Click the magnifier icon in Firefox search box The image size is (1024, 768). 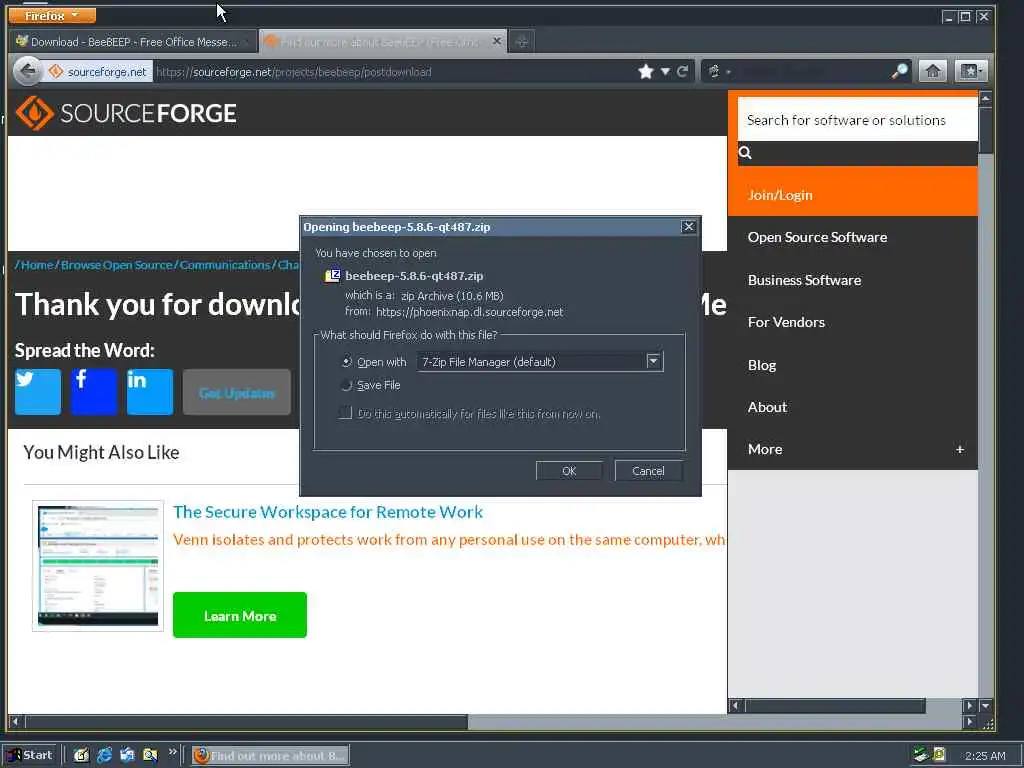(899, 71)
